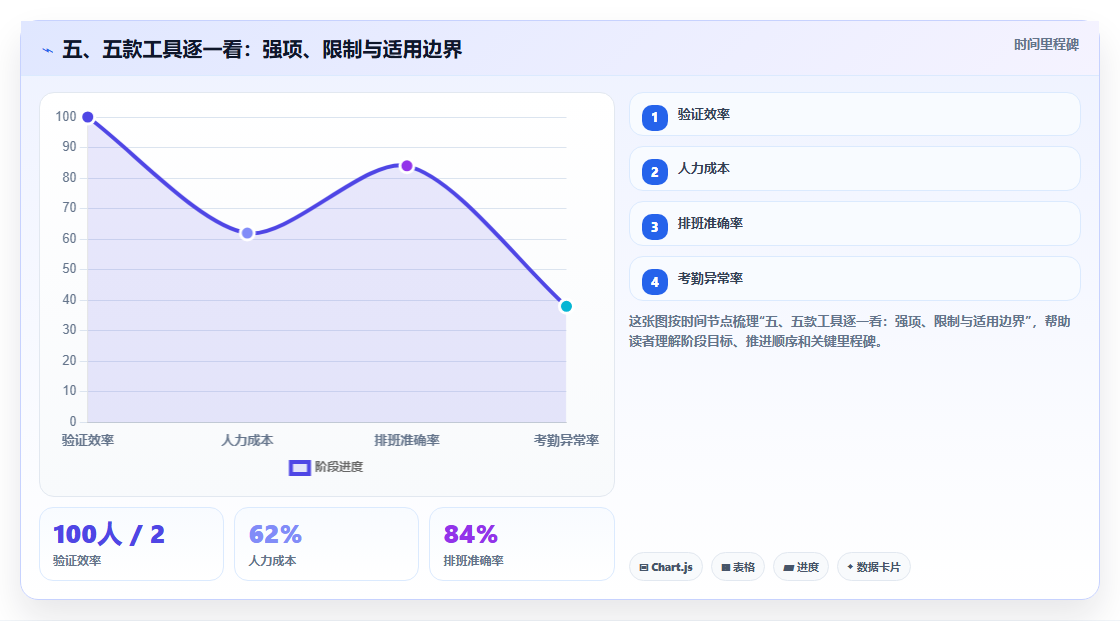Click the x-axis label 排班准确率
The image size is (1120, 621).
pyautogui.click(x=406, y=440)
